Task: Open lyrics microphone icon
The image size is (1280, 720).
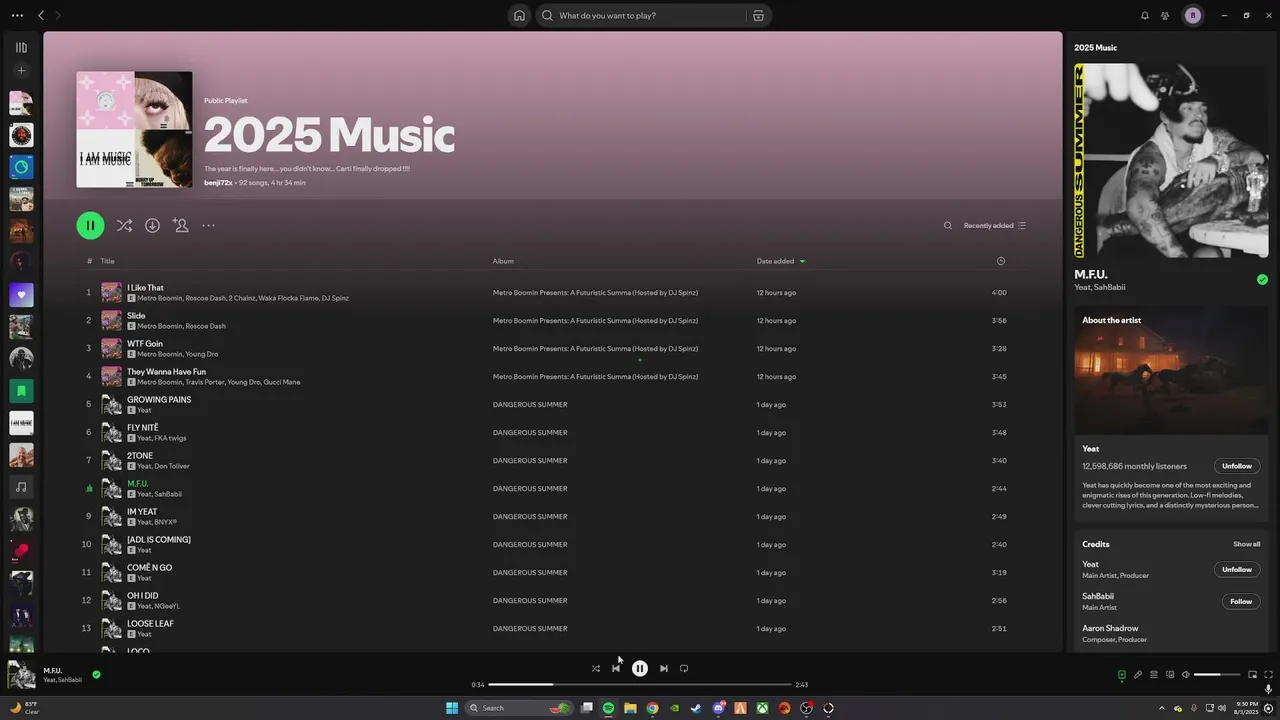Action: 1137,674
